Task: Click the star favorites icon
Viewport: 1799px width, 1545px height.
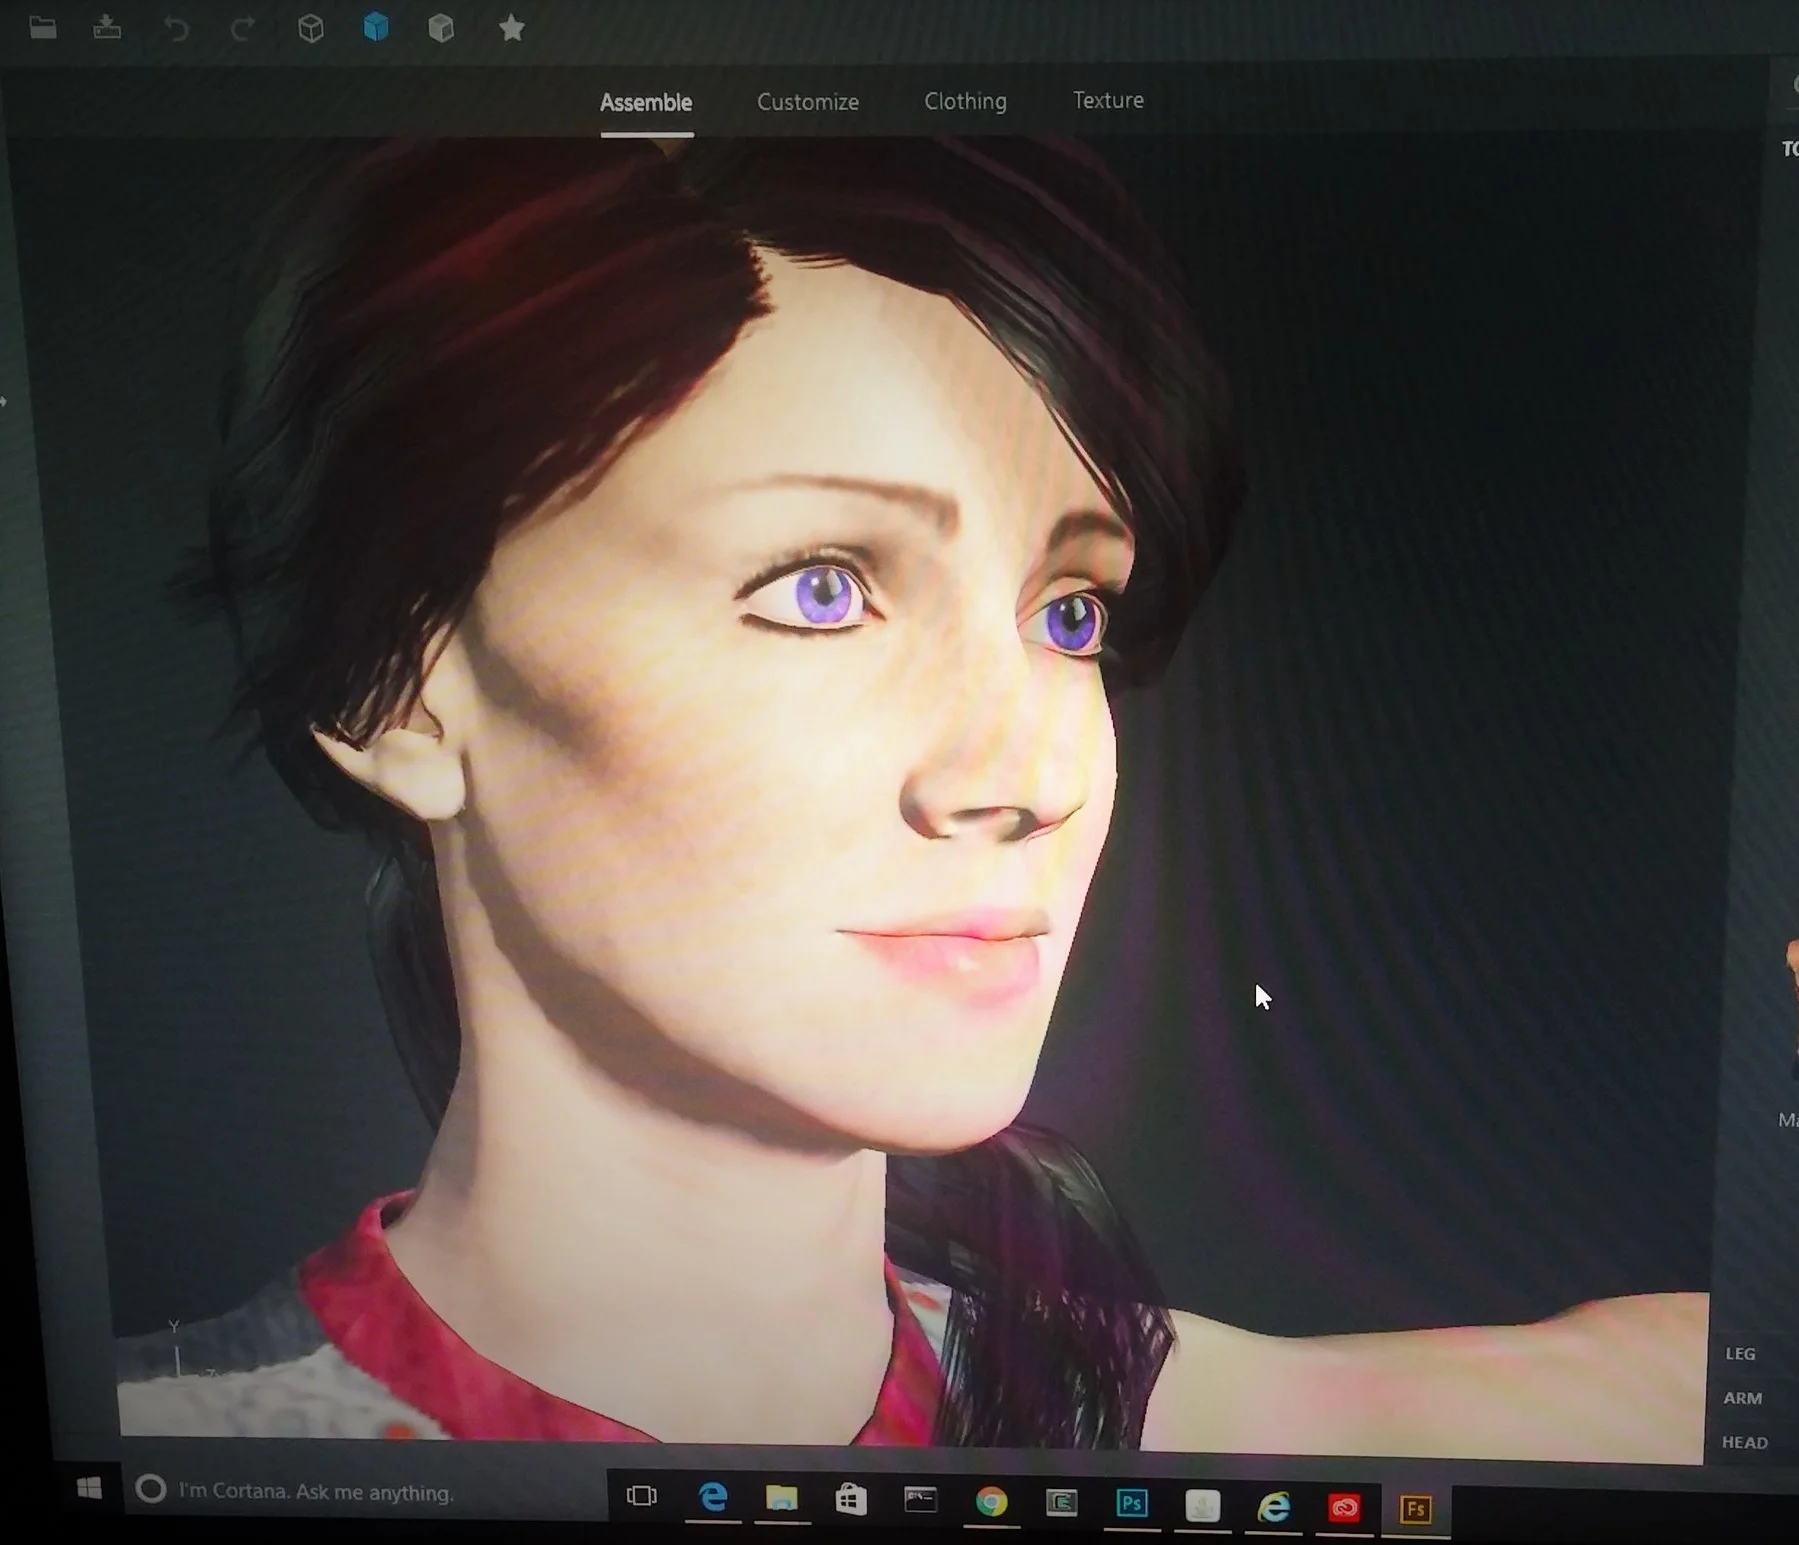Action: click(511, 28)
